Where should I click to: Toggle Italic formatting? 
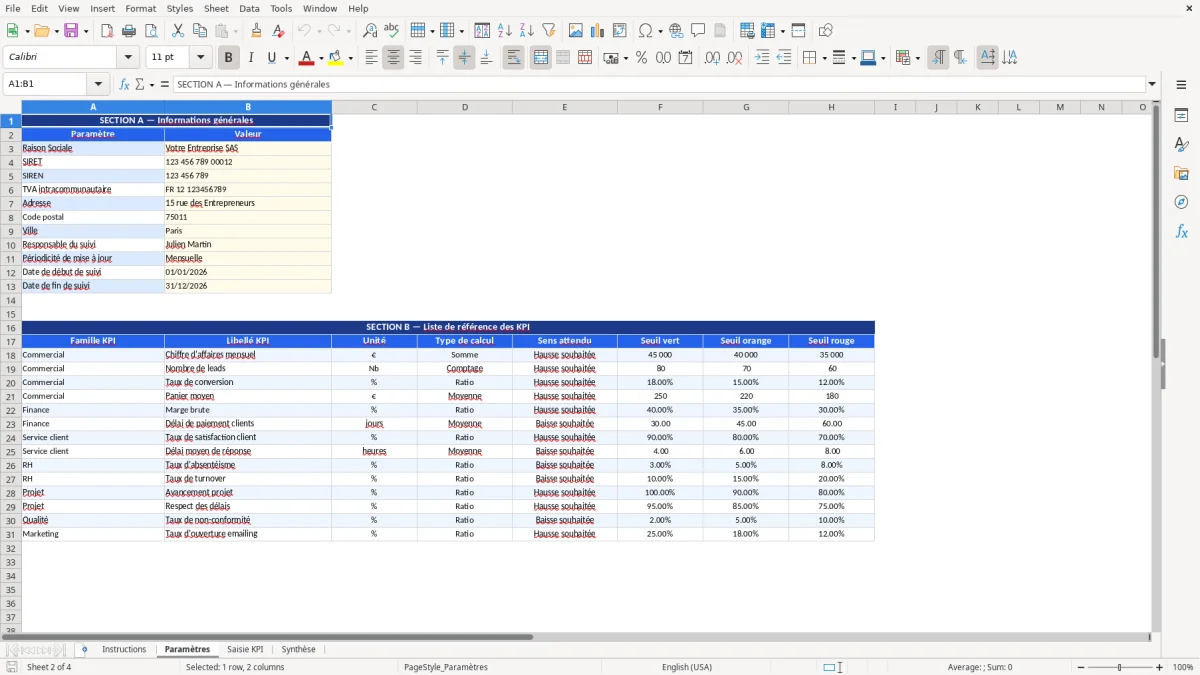point(250,58)
